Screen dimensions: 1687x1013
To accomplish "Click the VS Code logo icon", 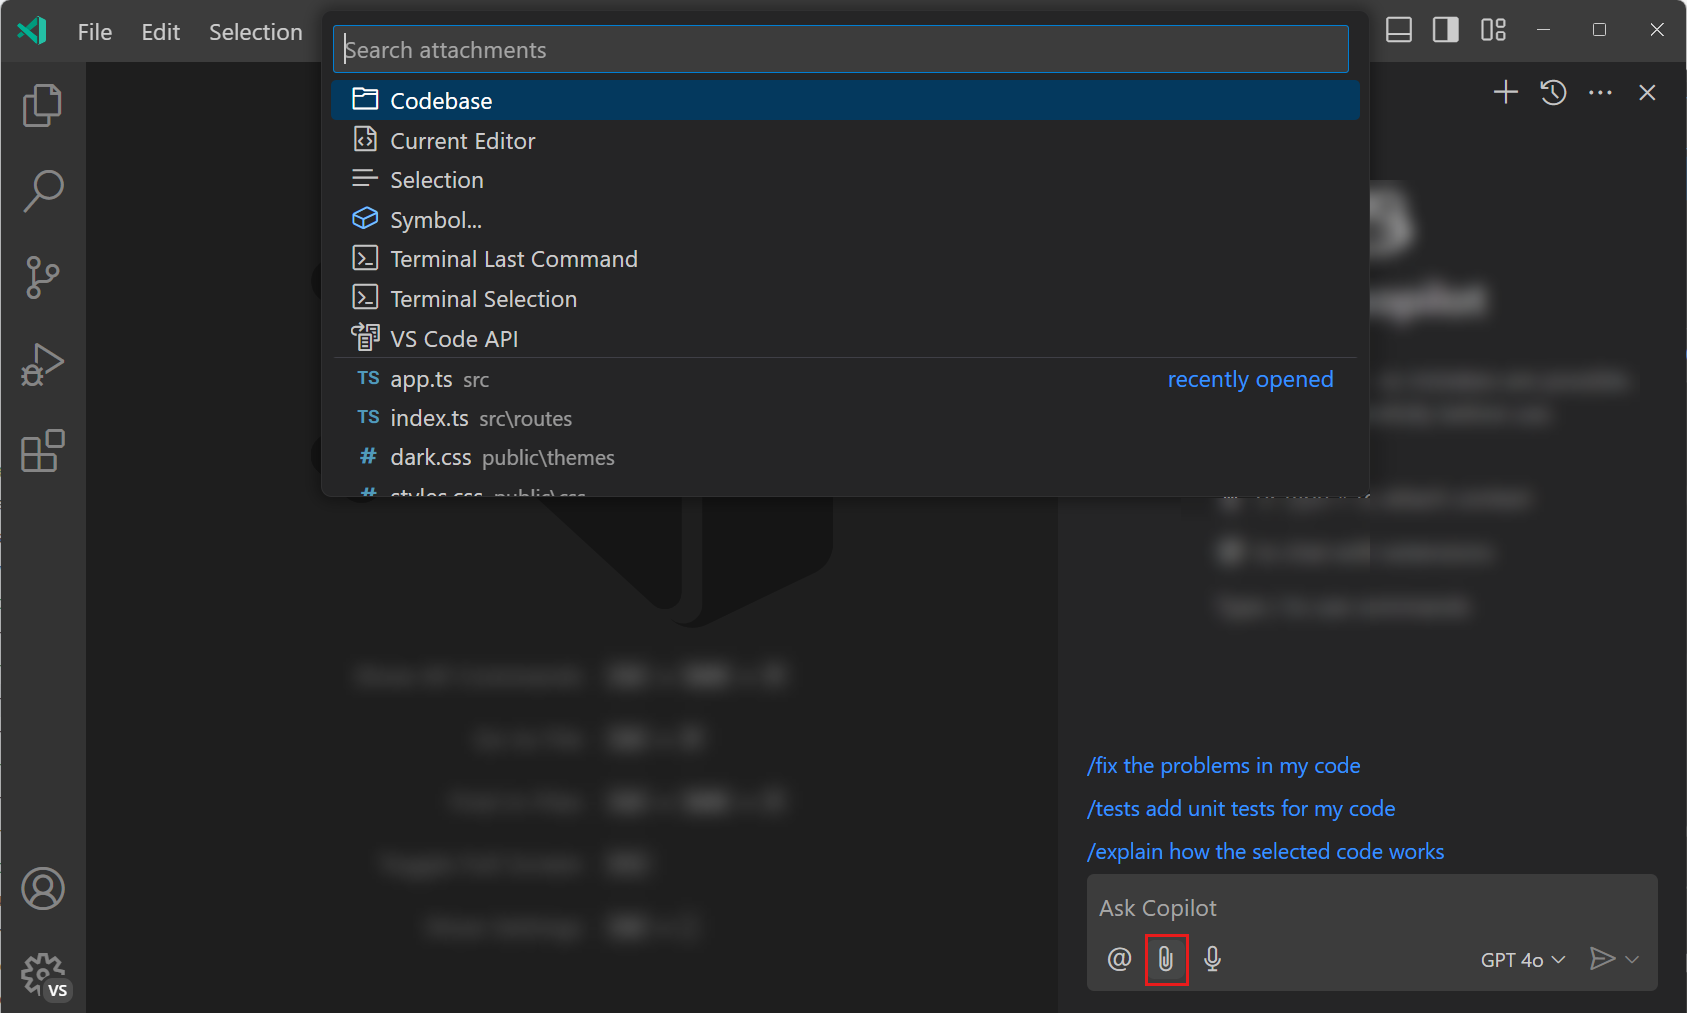I will click(x=32, y=31).
